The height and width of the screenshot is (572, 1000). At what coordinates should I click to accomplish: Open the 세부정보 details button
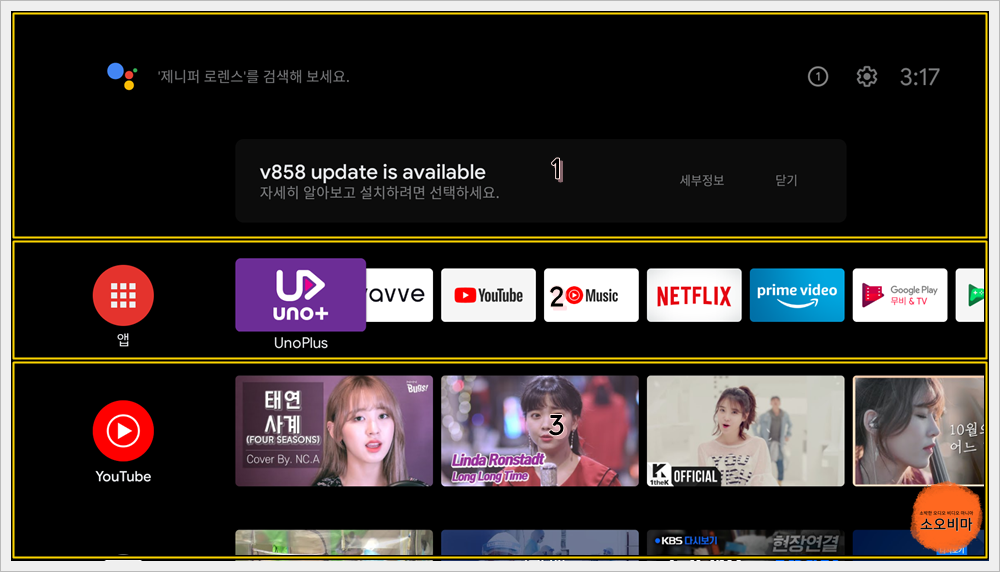(x=702, y=180)
